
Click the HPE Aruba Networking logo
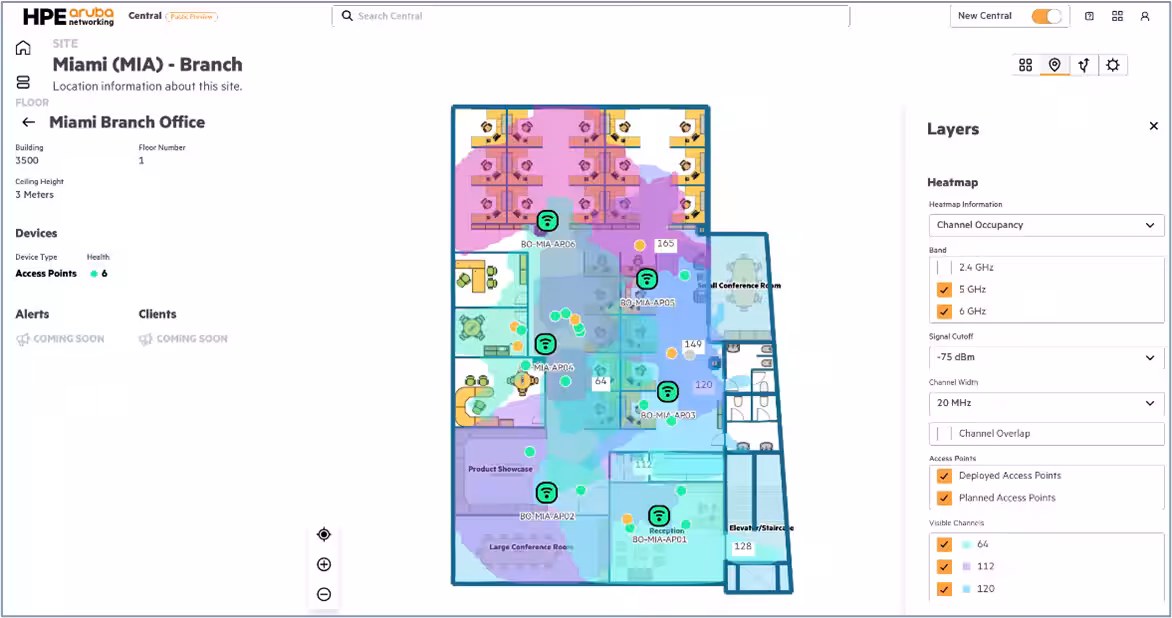click(68, 16)
